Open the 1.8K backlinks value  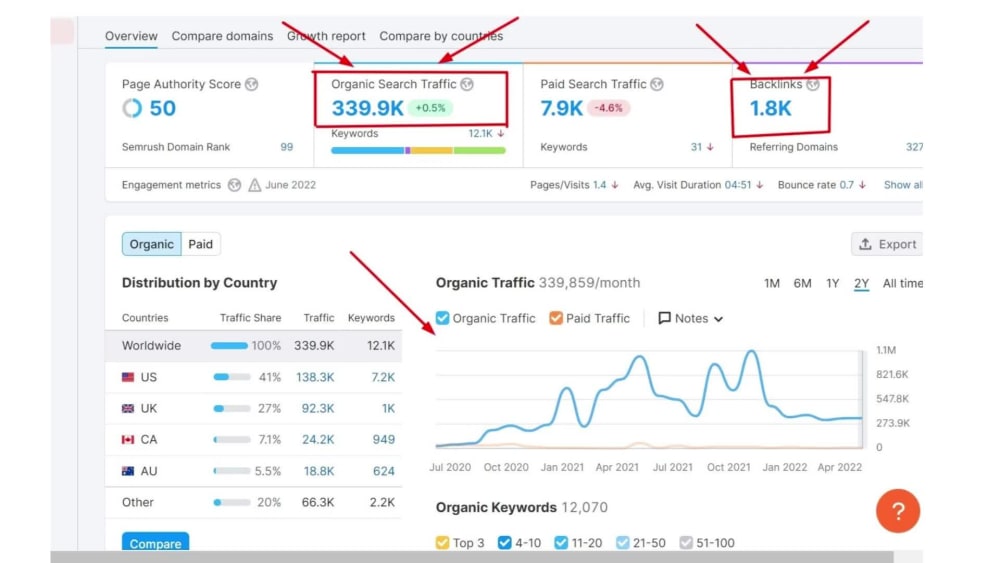point(770,108)
